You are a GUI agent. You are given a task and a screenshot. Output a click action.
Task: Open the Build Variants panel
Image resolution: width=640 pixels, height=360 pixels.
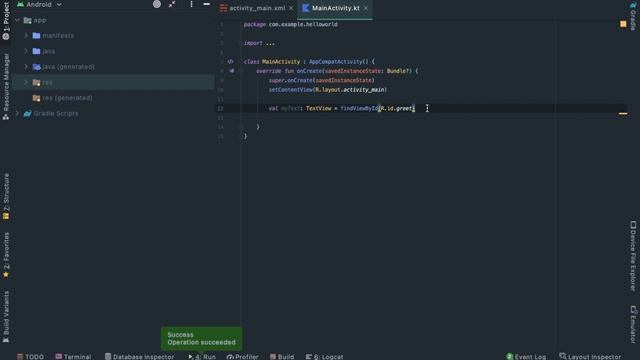coord(6,317)
